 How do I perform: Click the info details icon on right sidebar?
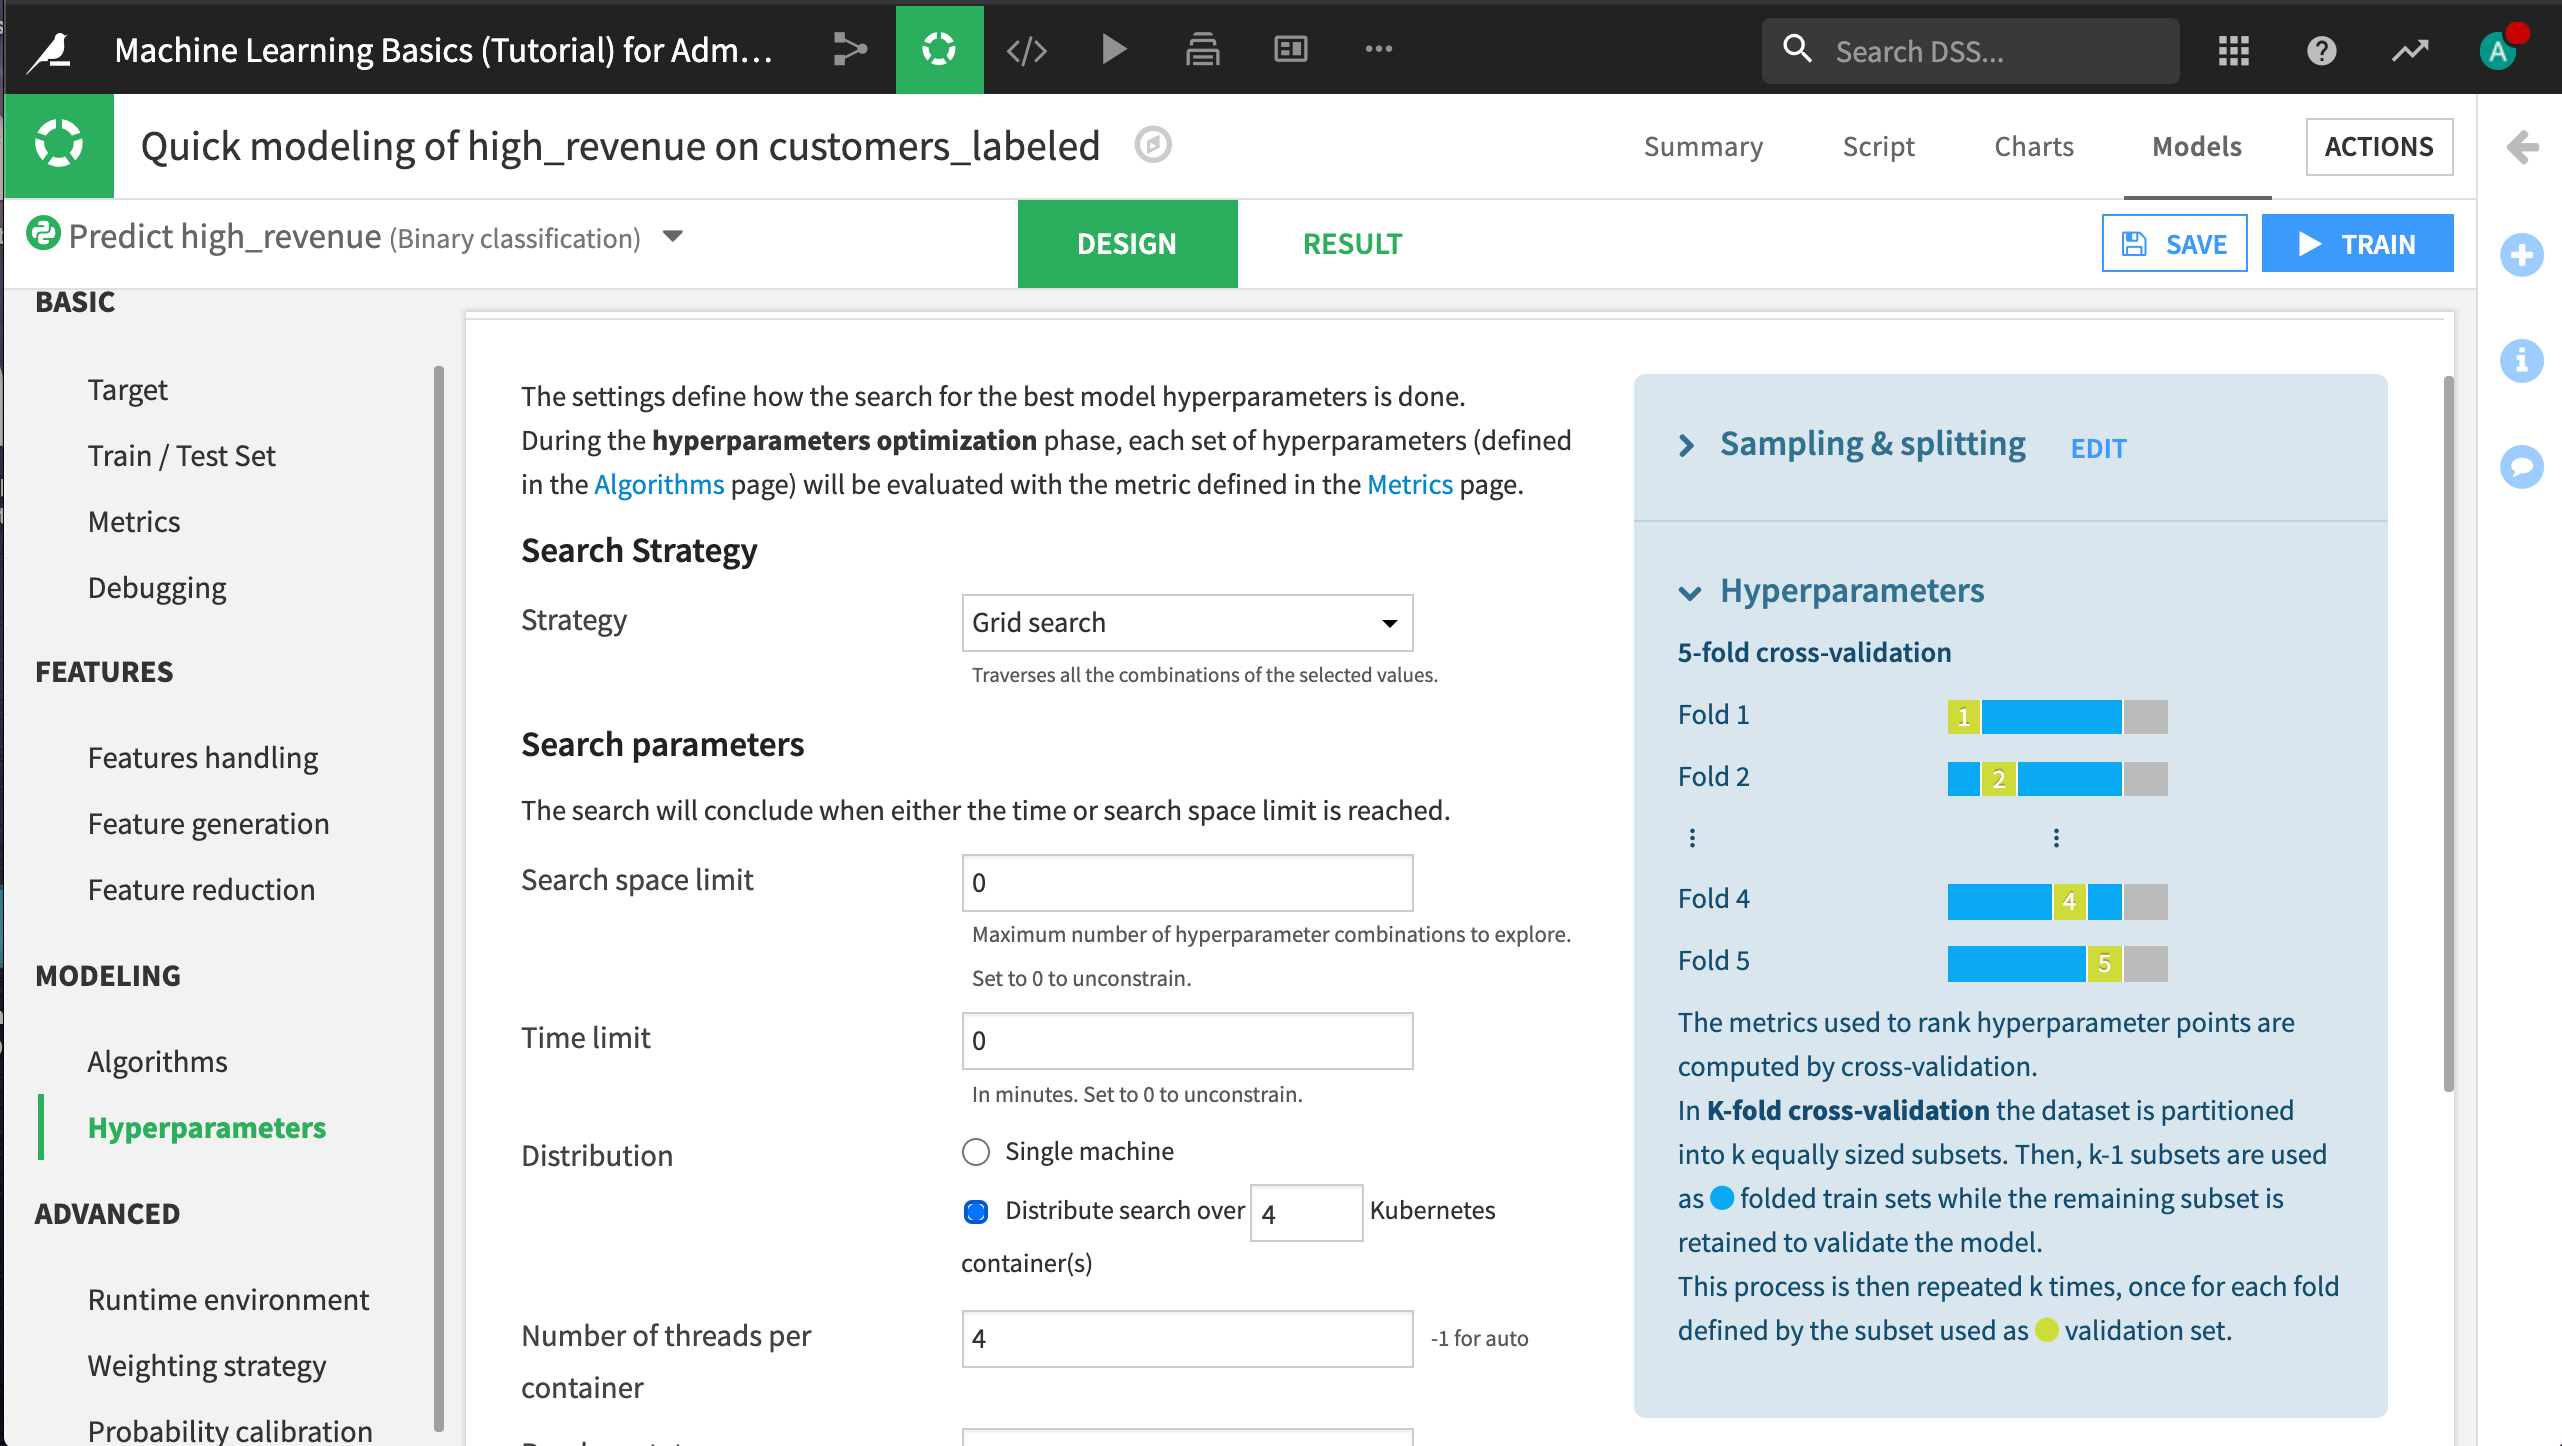tap(2521, 361)
